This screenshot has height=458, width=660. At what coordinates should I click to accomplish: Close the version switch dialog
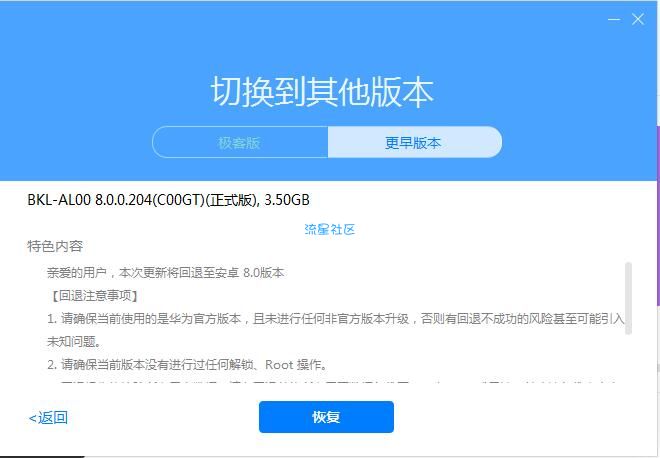click(x=638, y=19)
